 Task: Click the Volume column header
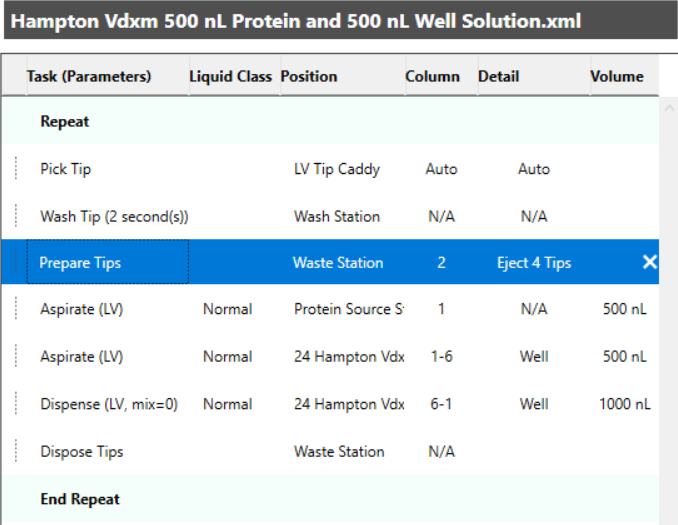pos(617,76)
